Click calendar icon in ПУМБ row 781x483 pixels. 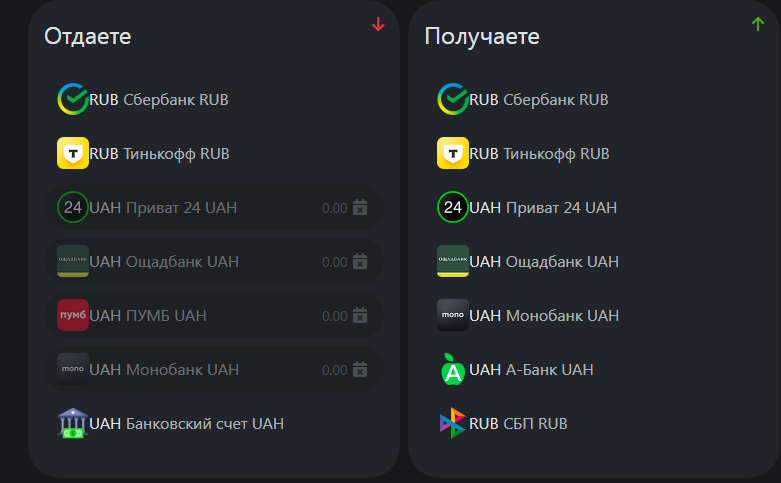point(360,316)
